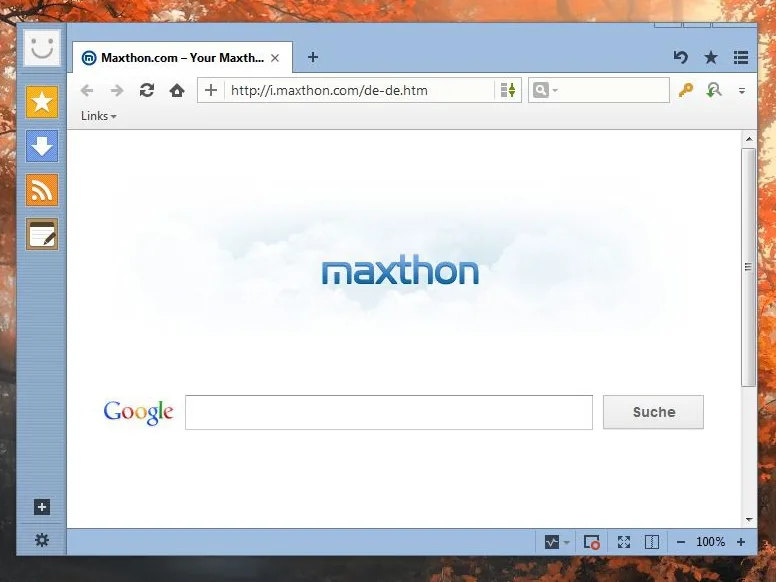Screen dimensions: 776x582
Task: Toggle split screen view icon
Action: pyautogui.click(x=652, y=542)
